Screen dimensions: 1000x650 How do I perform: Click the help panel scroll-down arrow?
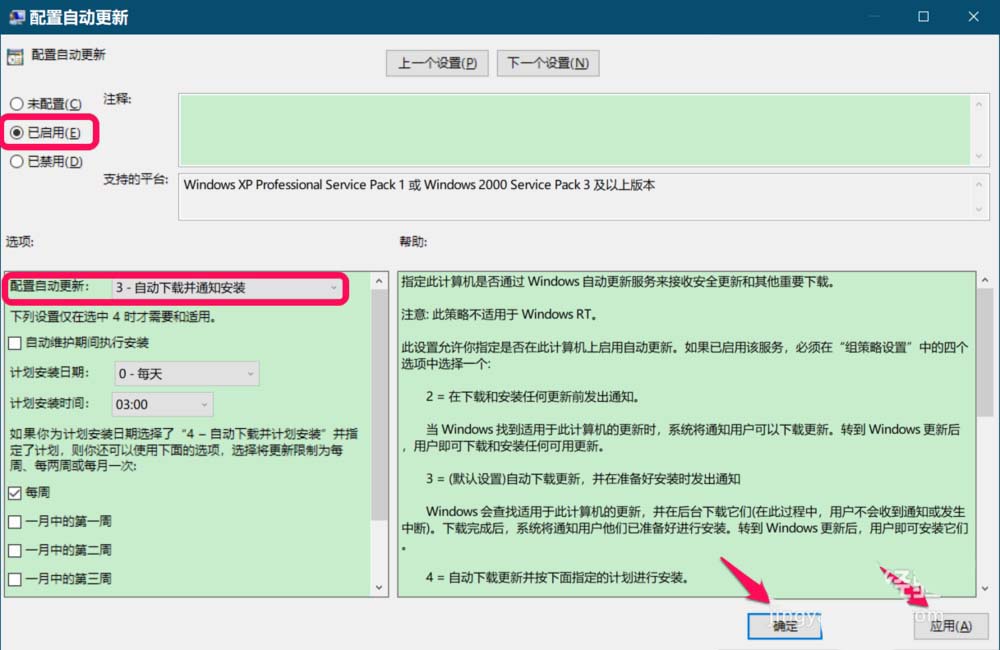click(x=985, y=588)
